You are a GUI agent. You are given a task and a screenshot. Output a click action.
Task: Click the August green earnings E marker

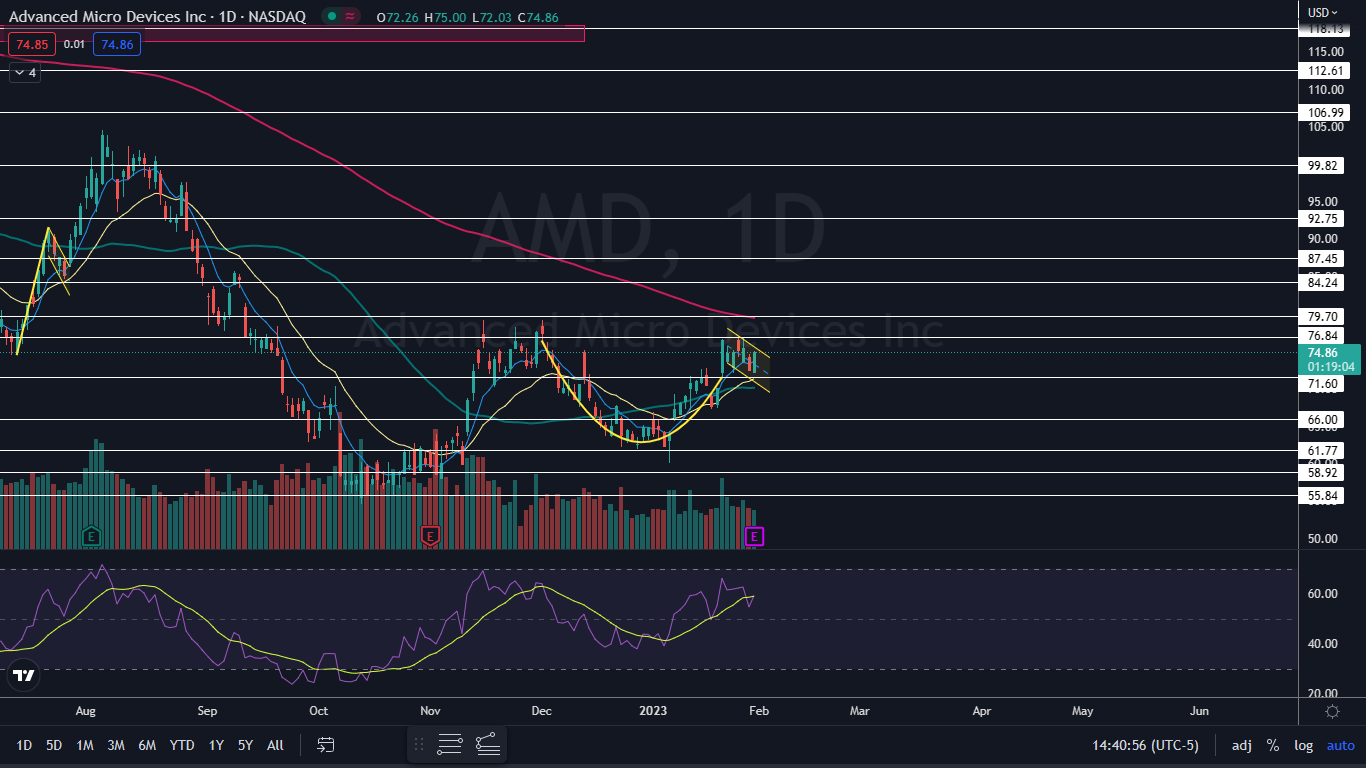pos(91,536)
